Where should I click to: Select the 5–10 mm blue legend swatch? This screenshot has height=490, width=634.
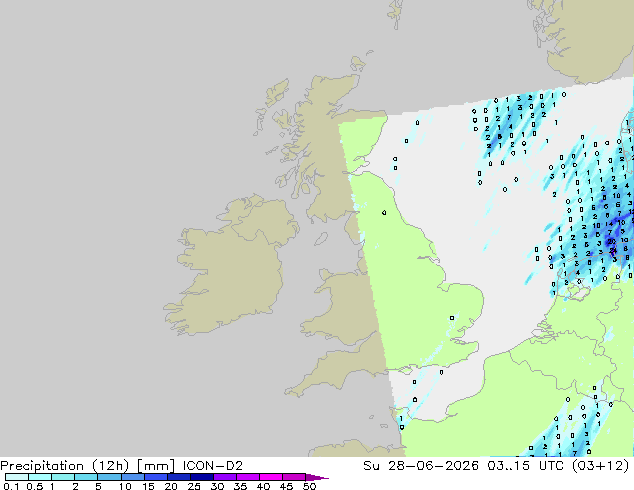point(109,477)
